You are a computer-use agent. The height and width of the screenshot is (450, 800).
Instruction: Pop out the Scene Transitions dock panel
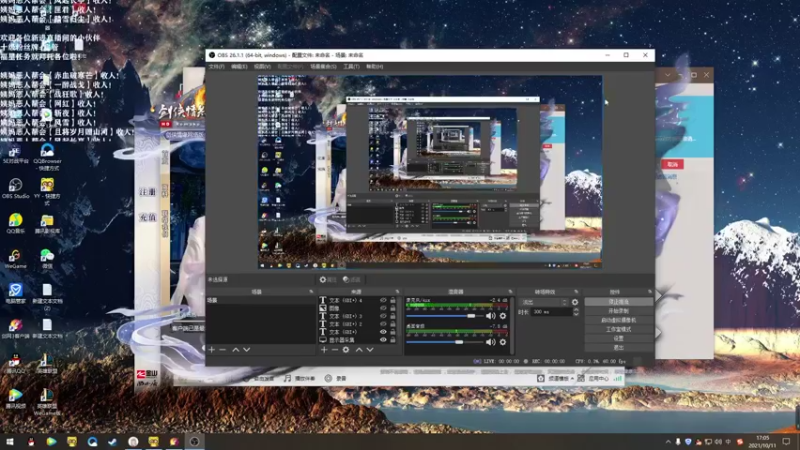[577, 292]
